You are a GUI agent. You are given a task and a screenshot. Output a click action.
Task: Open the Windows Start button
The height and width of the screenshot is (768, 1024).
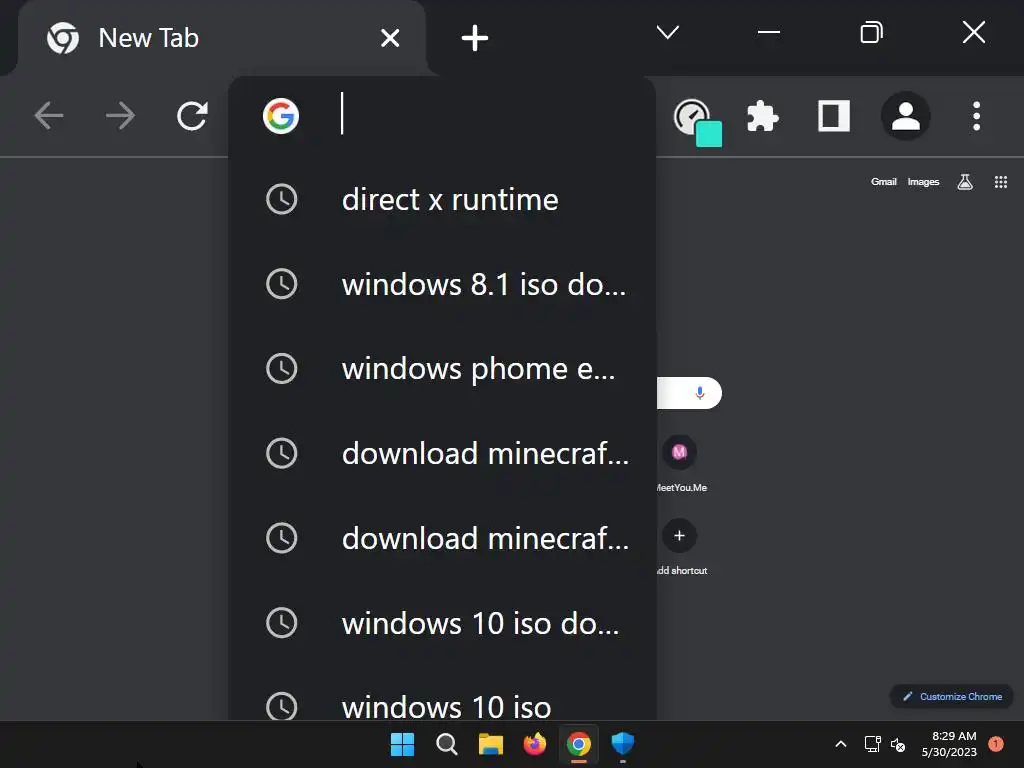402,744
